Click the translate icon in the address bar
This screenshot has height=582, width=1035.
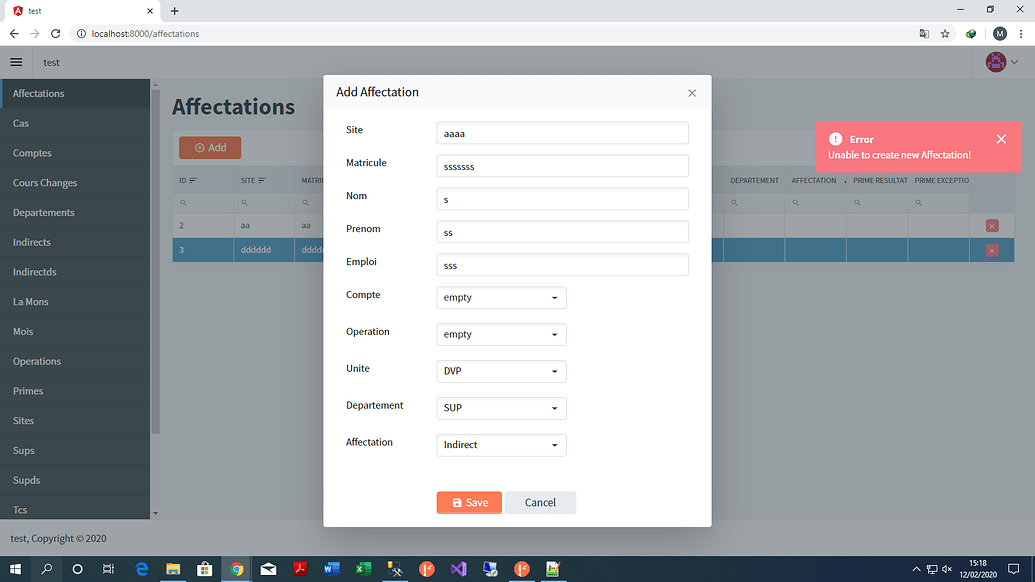click(922, 33)
